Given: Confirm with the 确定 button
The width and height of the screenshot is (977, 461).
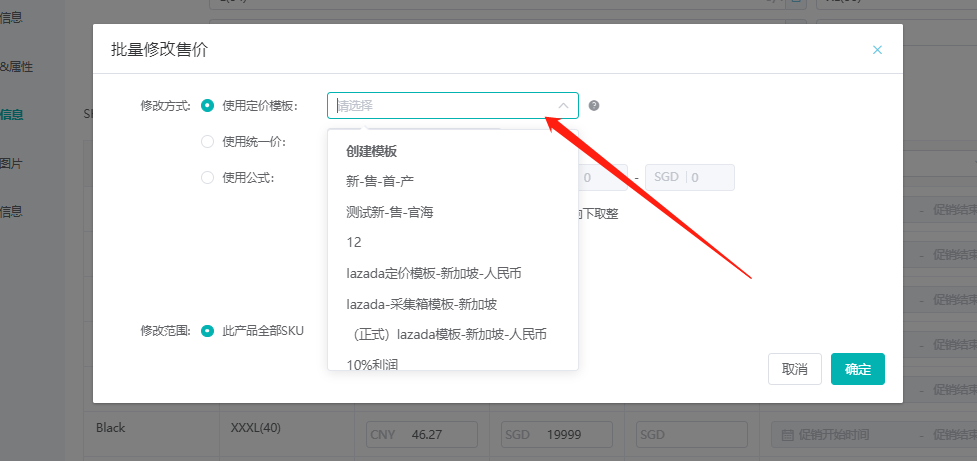Looking at the screenshot, I should pyautogui.click(x=857, y=369).
